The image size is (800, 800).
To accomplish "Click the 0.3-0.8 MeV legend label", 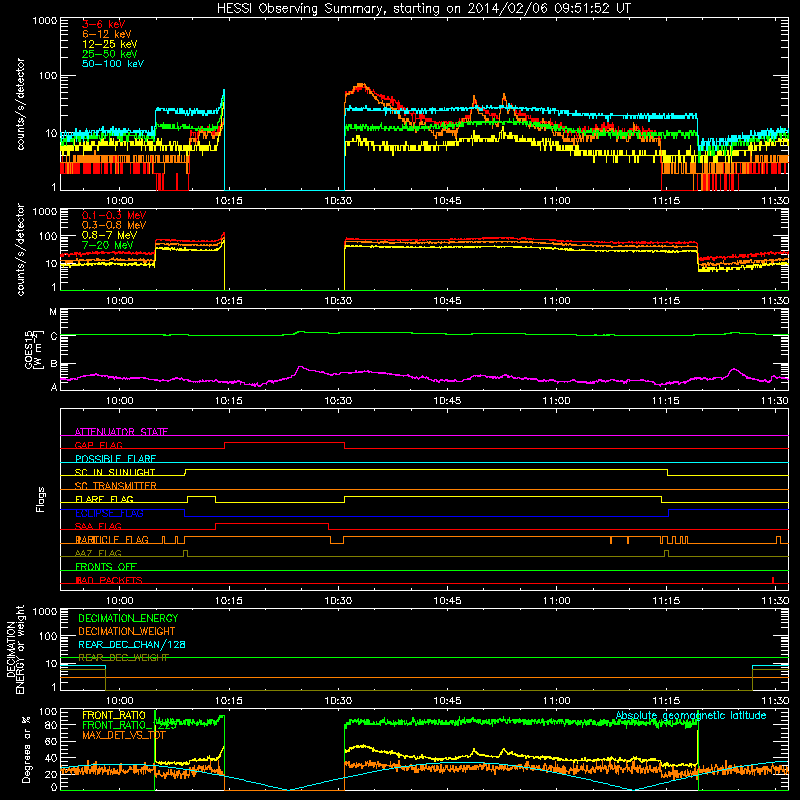I will 114,225.
